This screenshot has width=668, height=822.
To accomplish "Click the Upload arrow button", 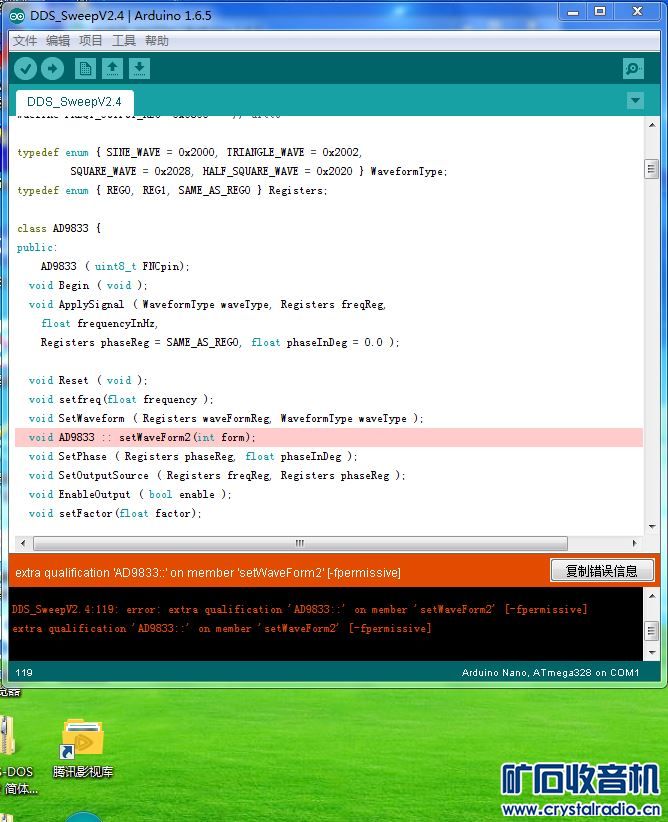I will coord(52,69).
